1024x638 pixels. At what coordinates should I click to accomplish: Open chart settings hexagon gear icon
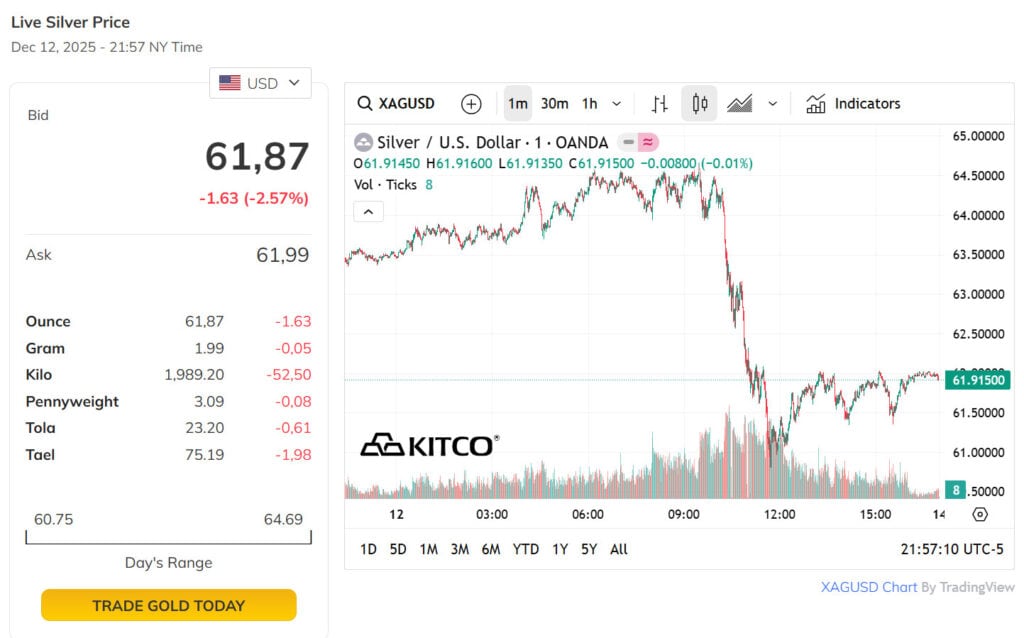click(x=980, y=514)
